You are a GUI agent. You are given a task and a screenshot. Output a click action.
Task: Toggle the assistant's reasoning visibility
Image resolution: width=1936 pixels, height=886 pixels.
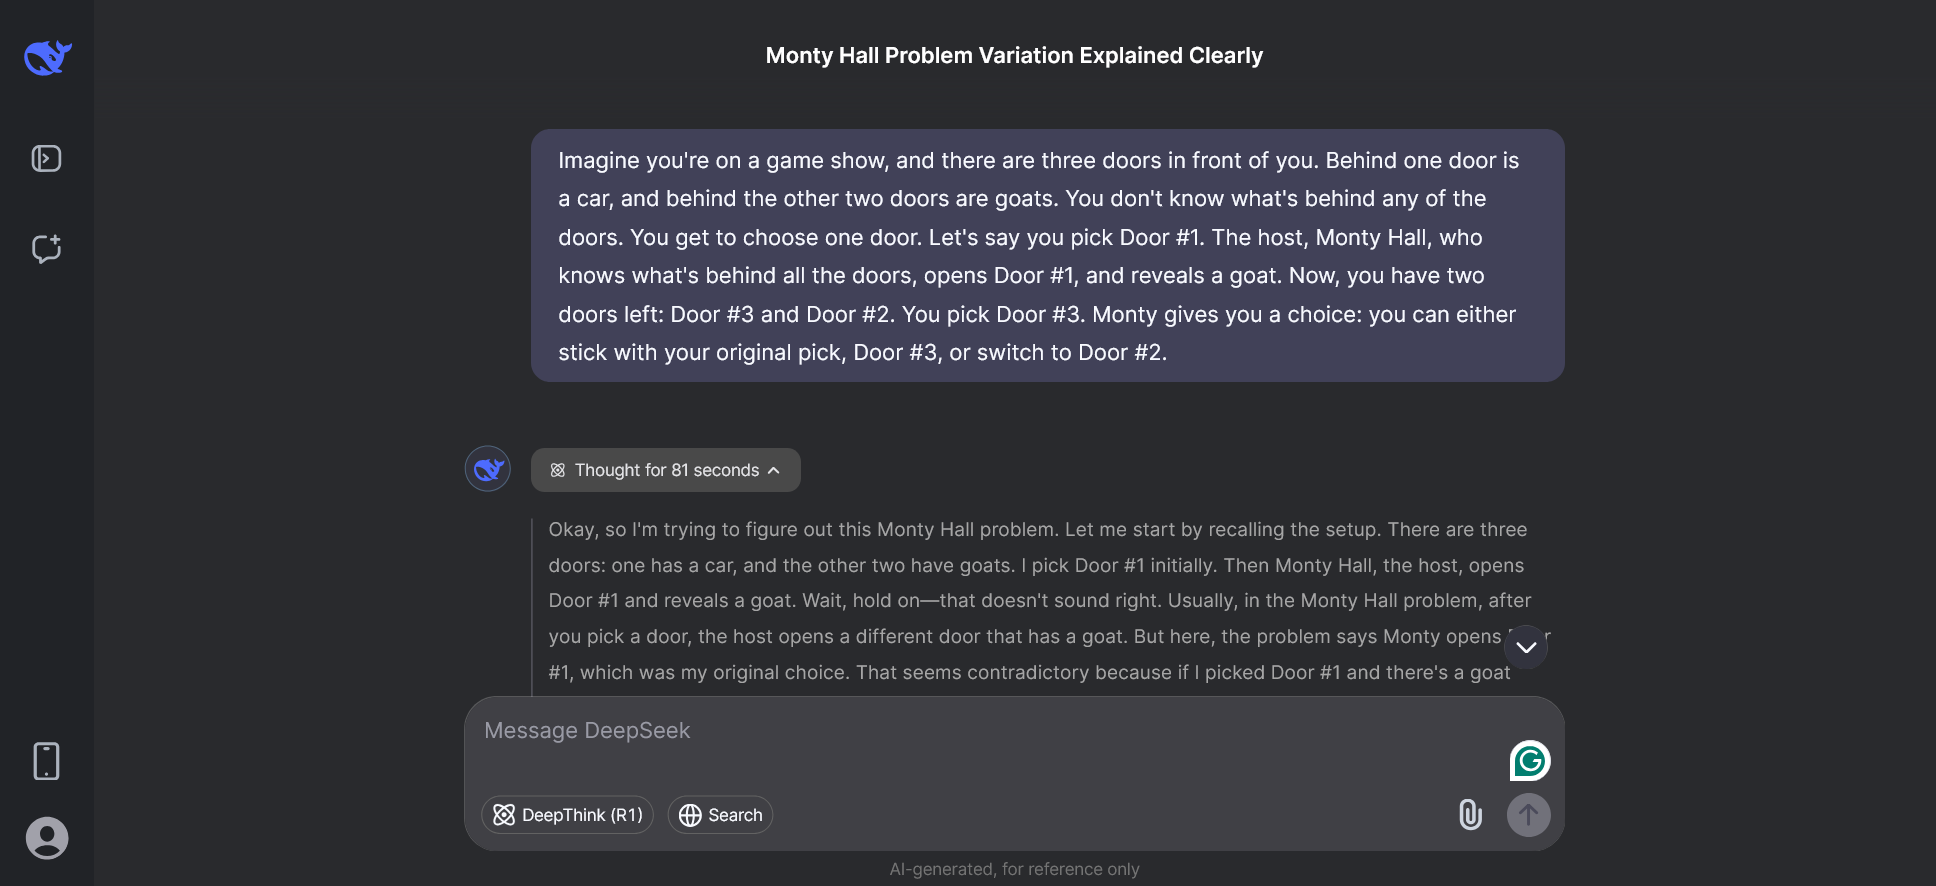click(x=664, y=470)
